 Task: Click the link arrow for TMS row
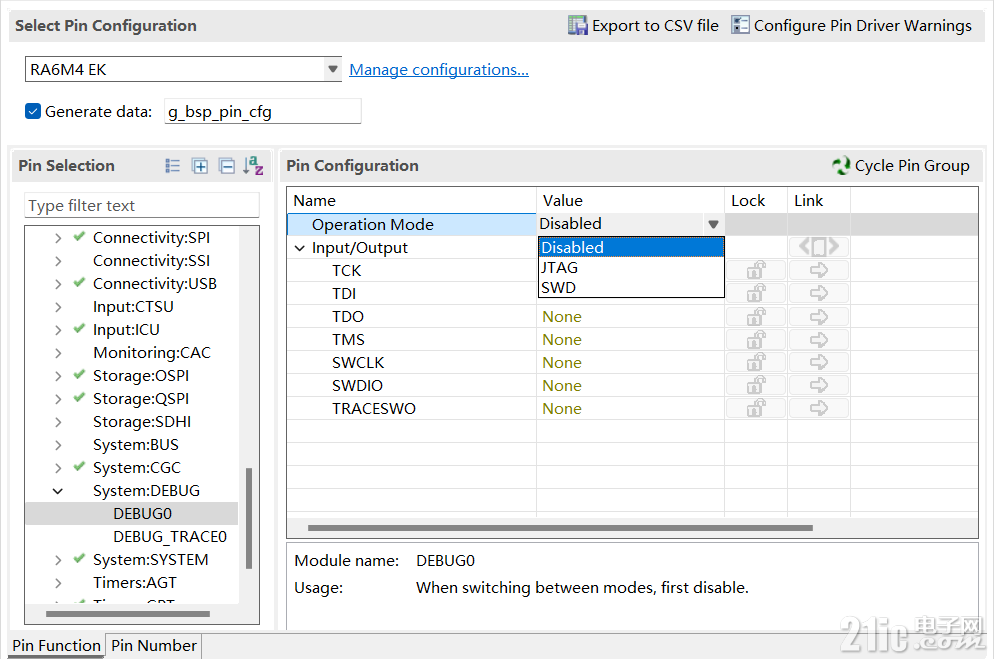click(818, 340)
